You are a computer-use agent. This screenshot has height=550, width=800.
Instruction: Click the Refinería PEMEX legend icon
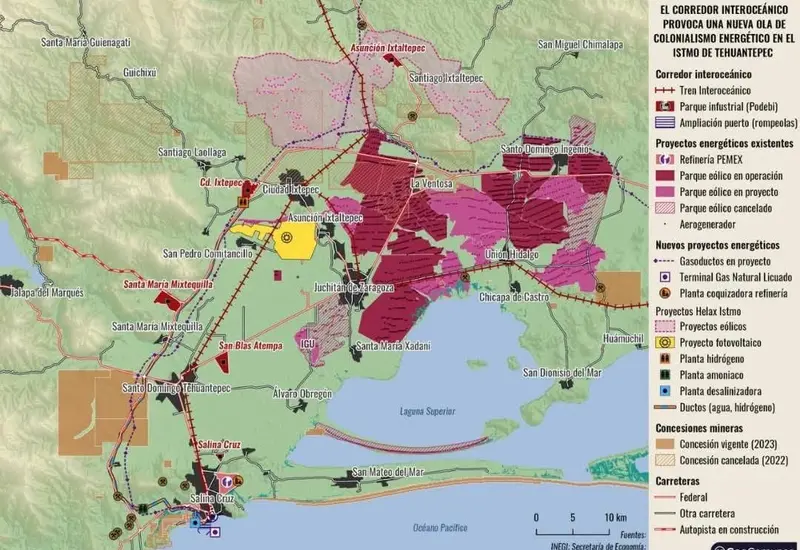coord(665,160)
